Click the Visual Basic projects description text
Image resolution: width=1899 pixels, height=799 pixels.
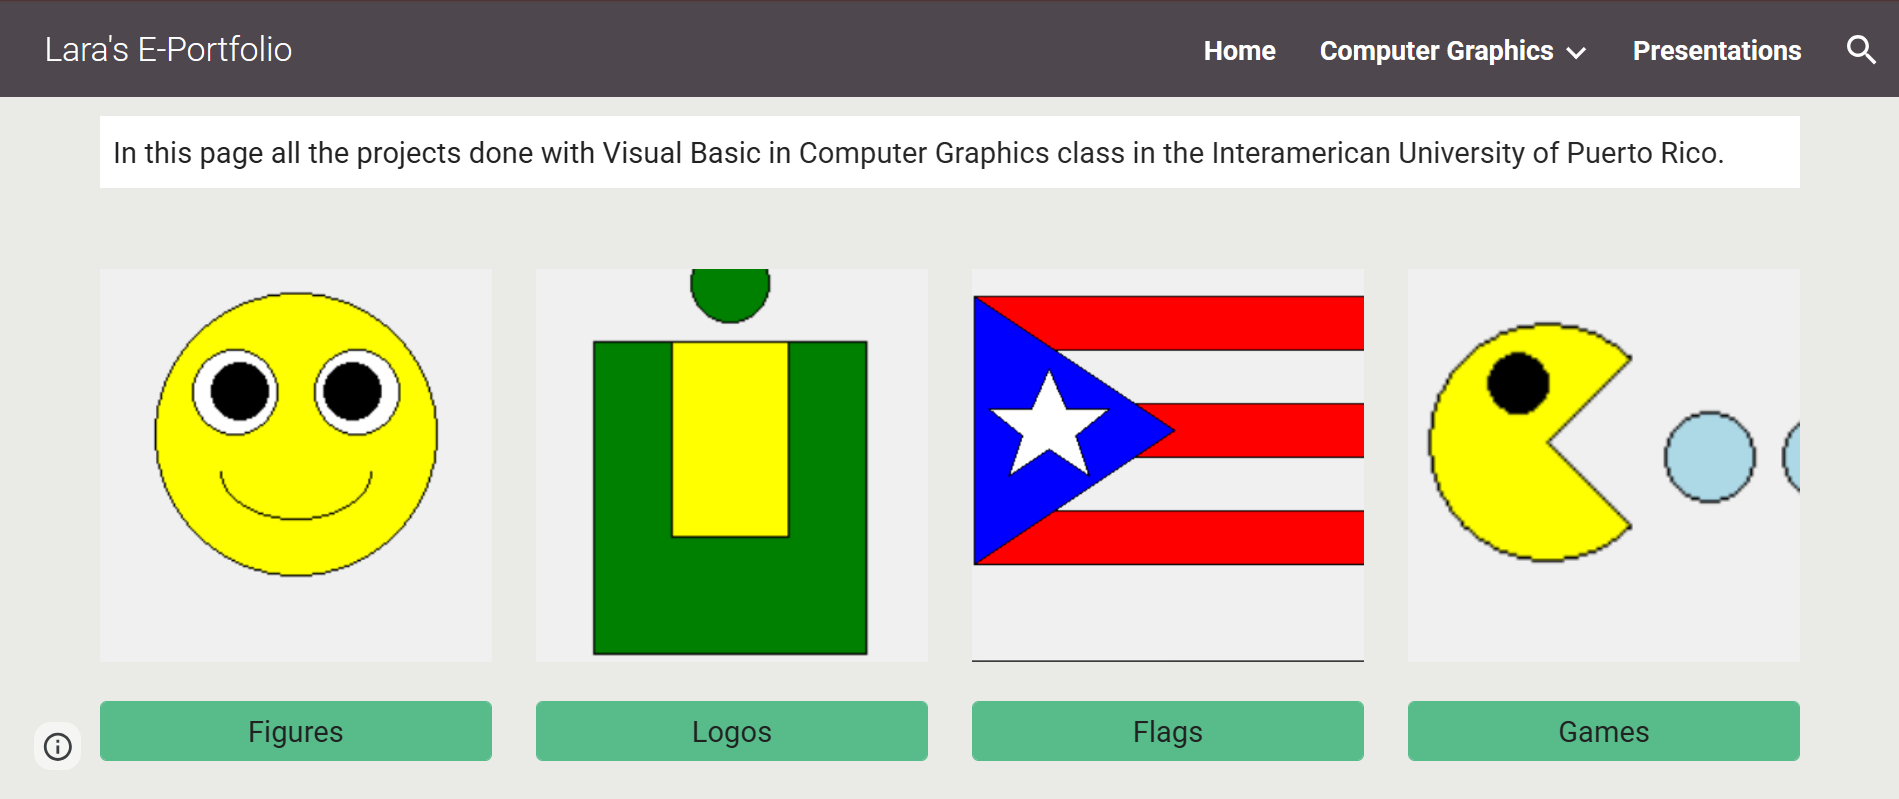(x=918, y=153)
